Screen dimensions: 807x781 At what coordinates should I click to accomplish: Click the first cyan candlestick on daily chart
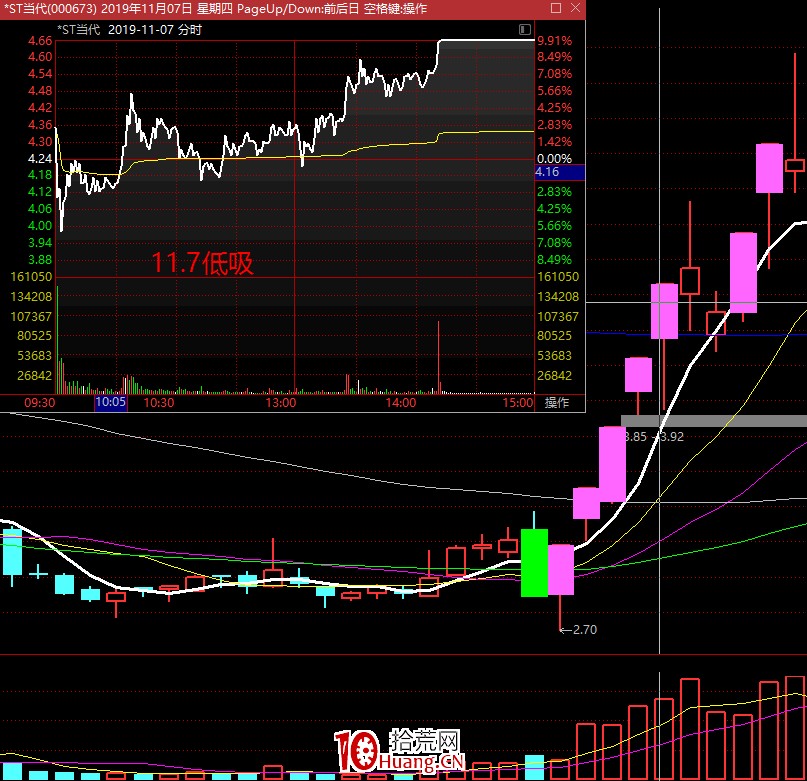(x=12, y=551)
